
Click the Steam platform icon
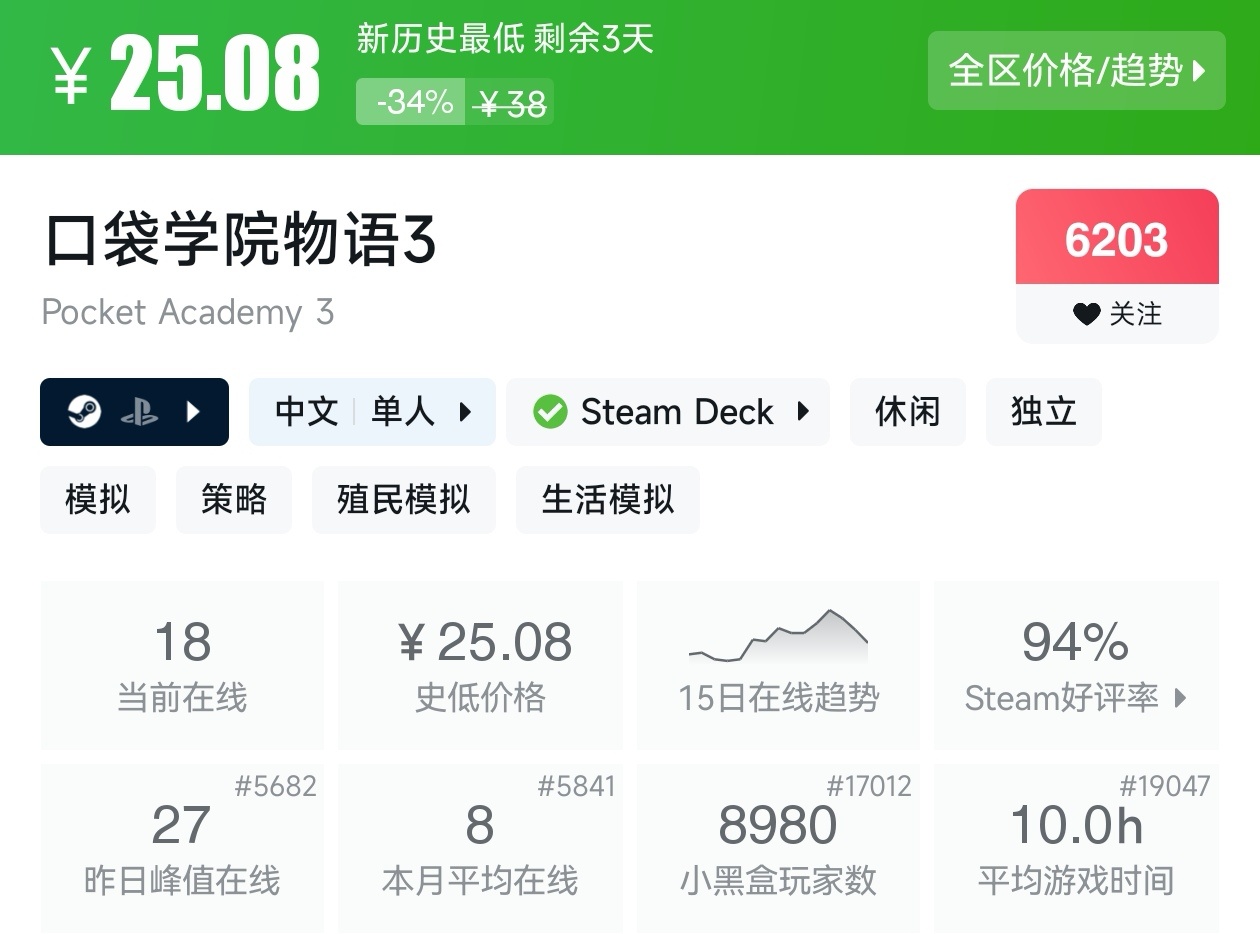[x=84, y=412]
